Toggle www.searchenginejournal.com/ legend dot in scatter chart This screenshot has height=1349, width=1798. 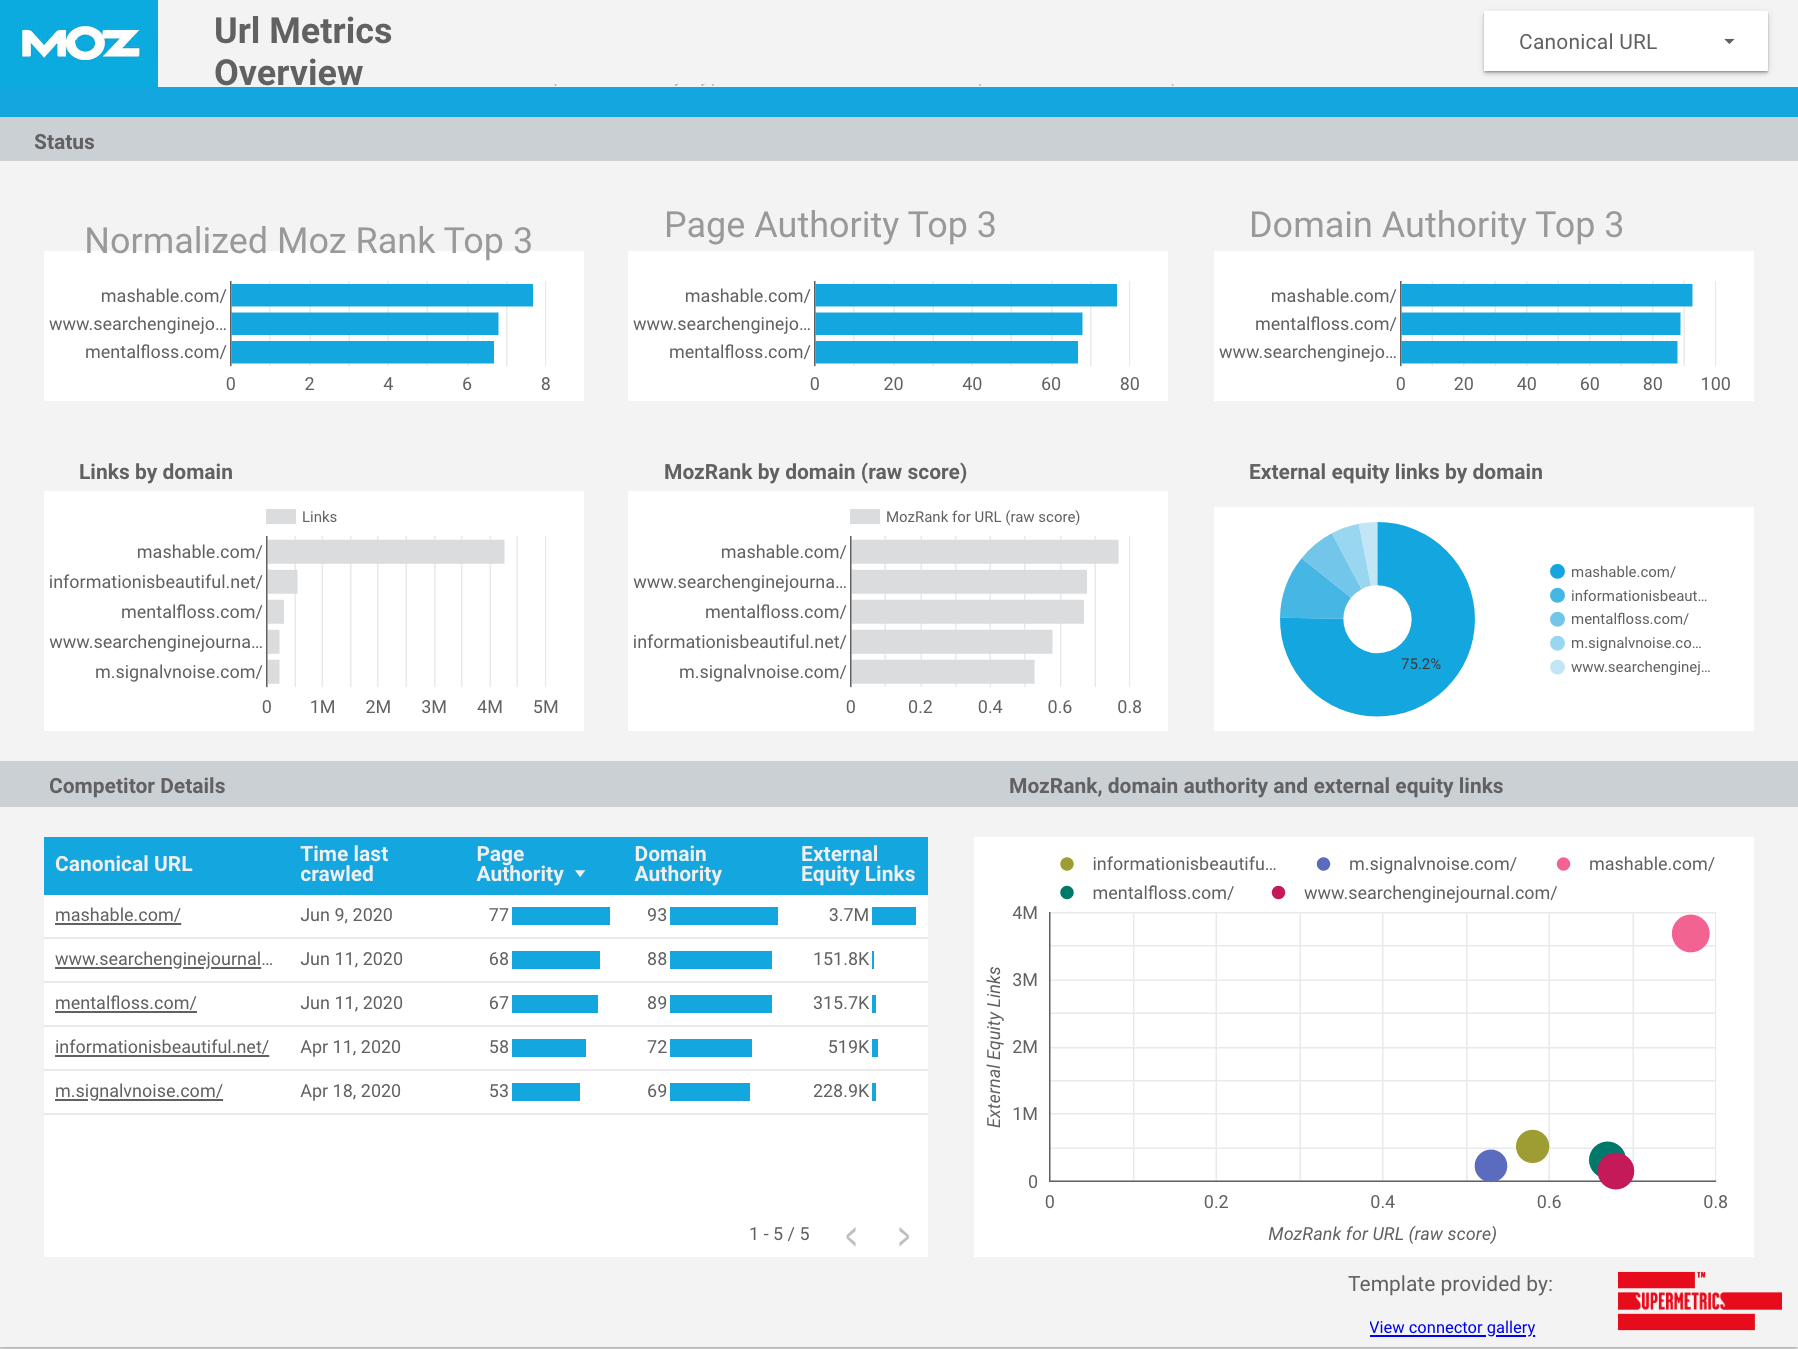tap(1278, 893)
